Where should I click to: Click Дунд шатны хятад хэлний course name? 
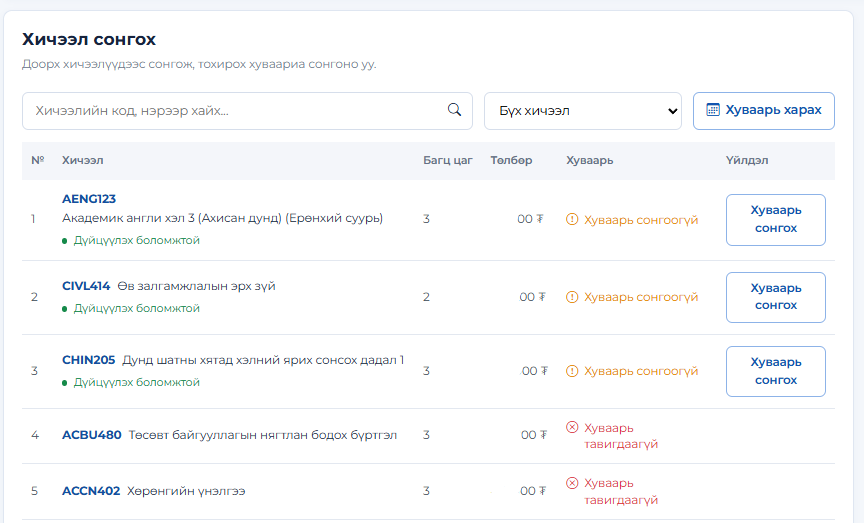click(x=263, y=360)
